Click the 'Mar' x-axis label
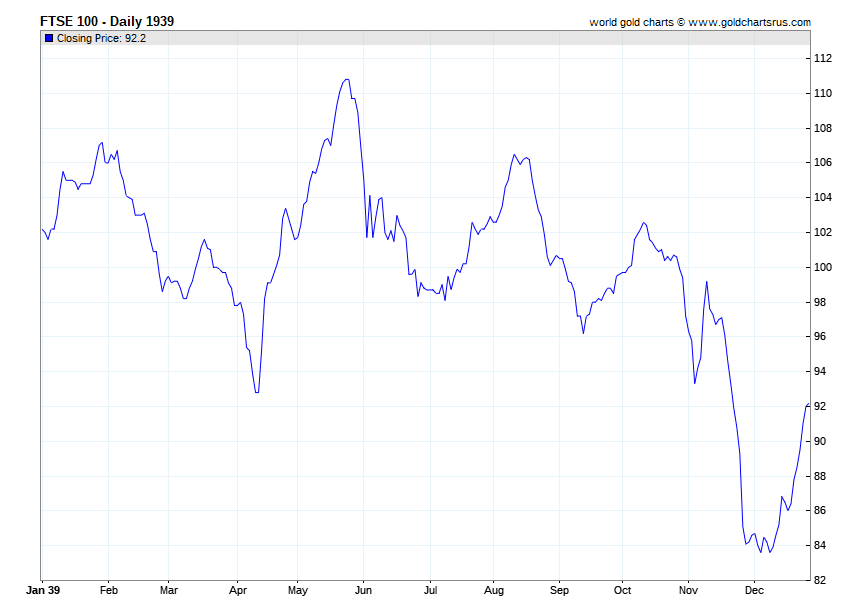 click(x=169, y=590)
